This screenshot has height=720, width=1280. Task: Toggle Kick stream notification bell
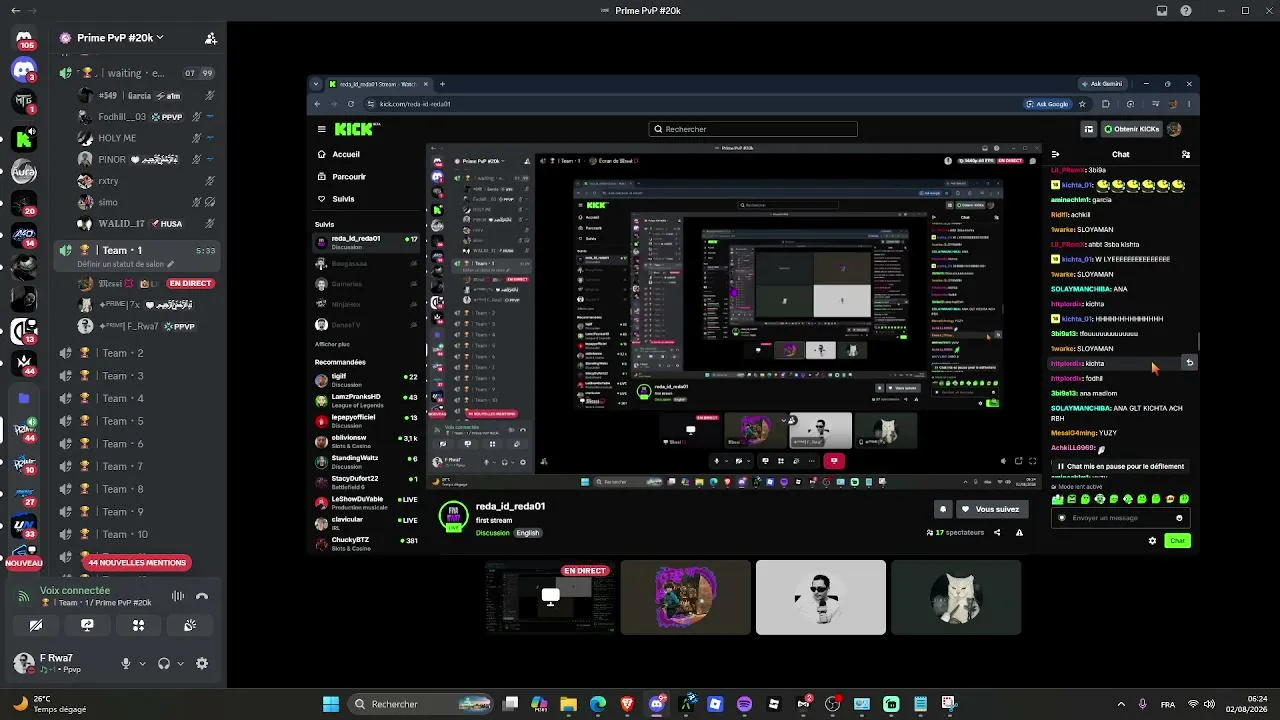click(x=942, y=509)
